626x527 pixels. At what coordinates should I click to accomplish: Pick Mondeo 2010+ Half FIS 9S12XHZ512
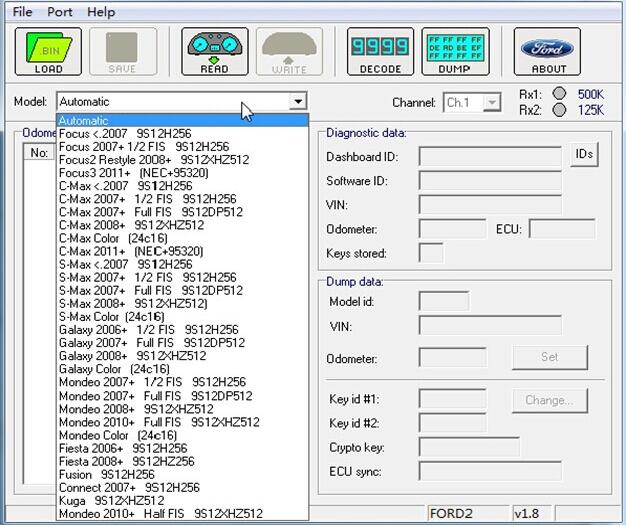pos(182,513)
